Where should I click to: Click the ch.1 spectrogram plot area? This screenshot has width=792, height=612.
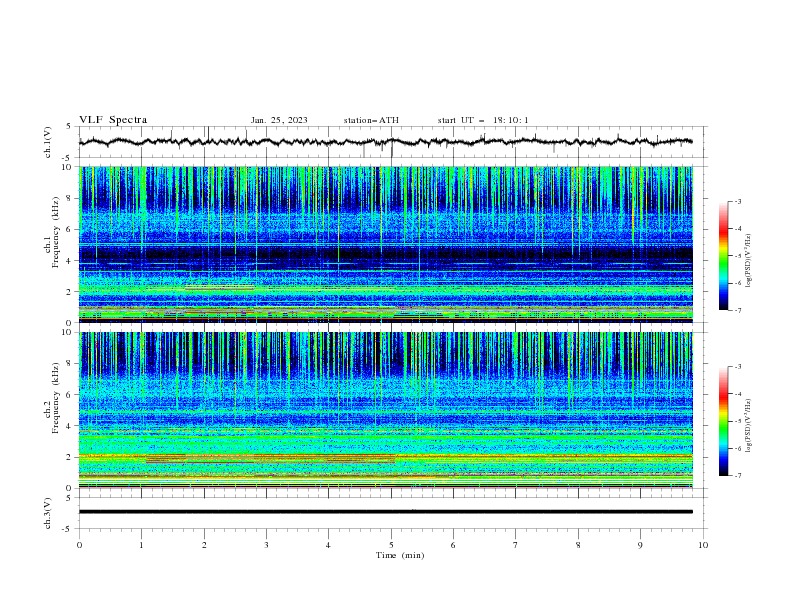pyautogui.click(x=385, y=244)
